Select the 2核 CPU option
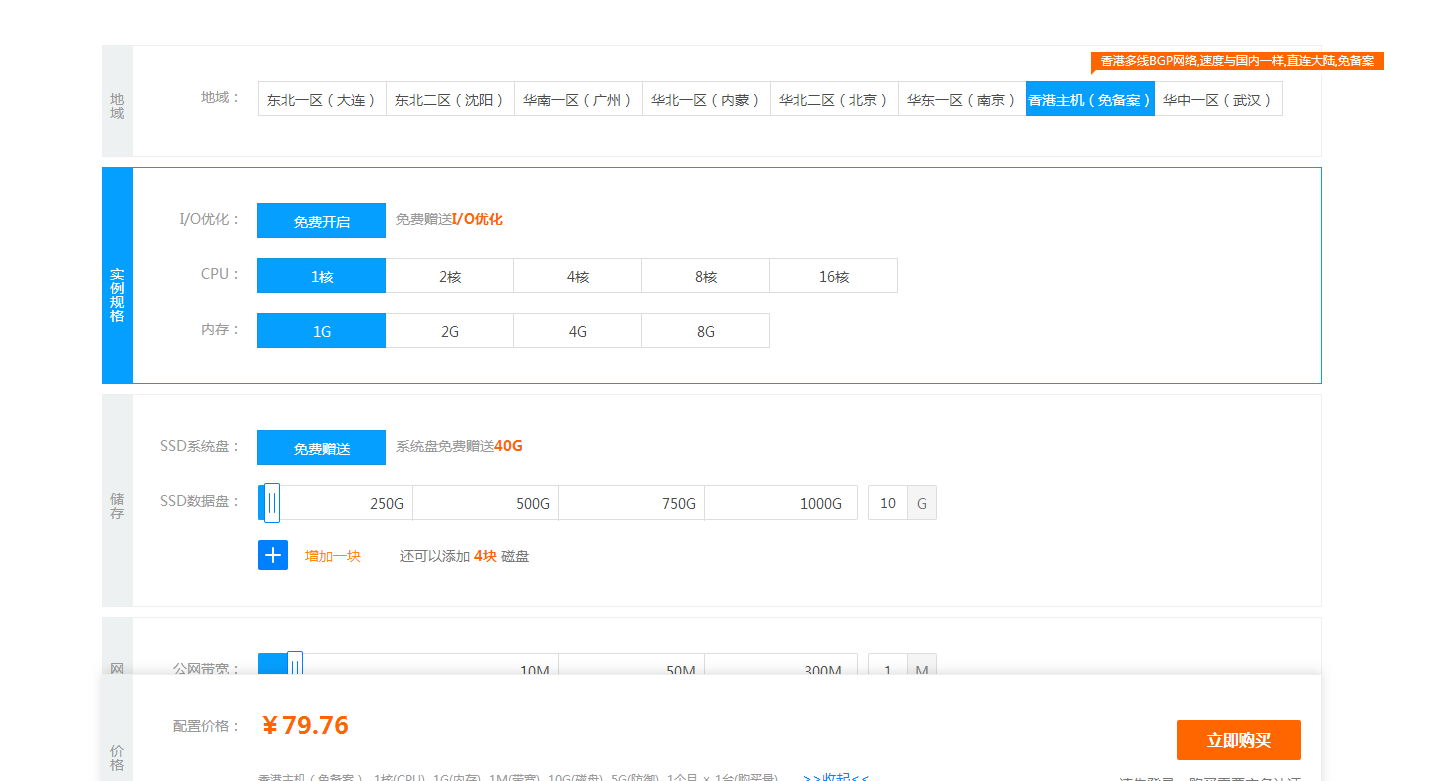Image resolution: width=1444 pixels, height=781 pixels. (x=449, y=275)
